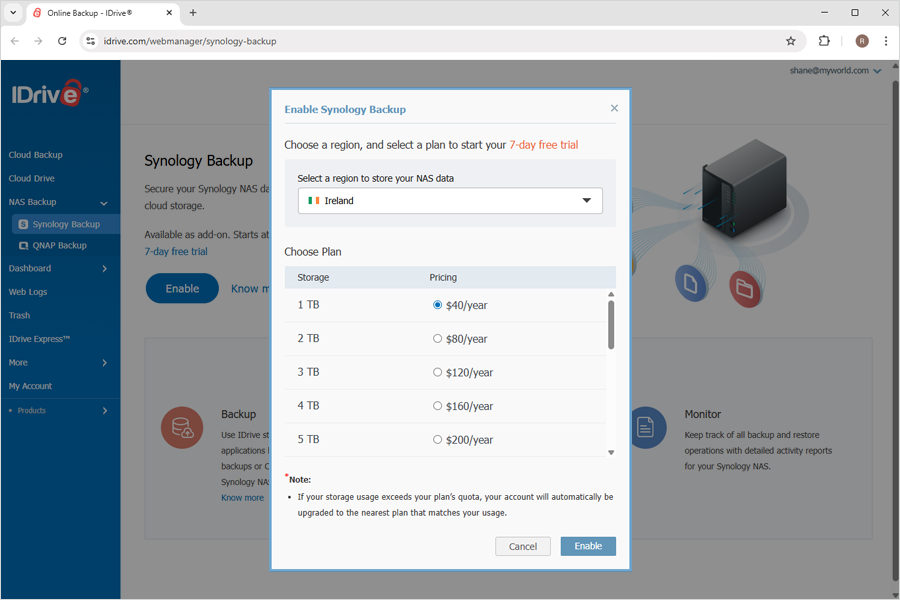Open the Ireland region dropdown

point(450,201)
